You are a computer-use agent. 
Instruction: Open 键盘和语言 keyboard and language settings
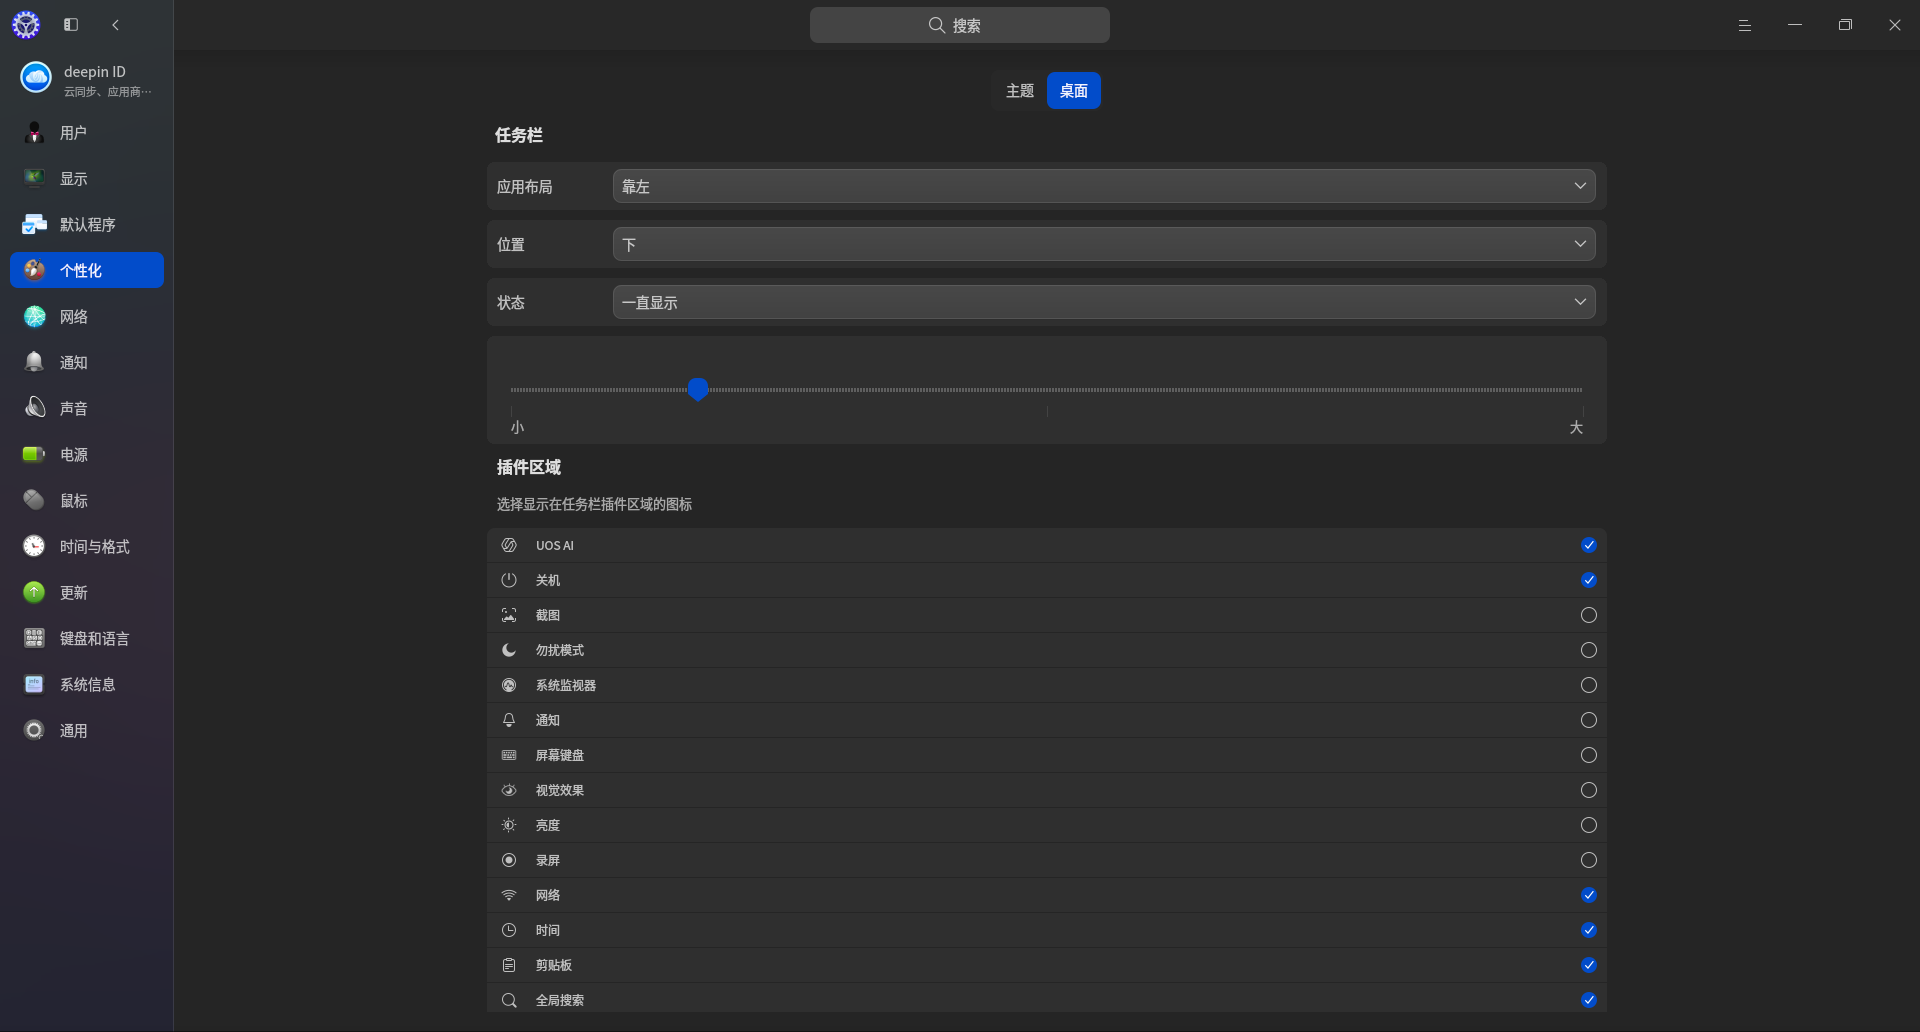pos(87,638)
